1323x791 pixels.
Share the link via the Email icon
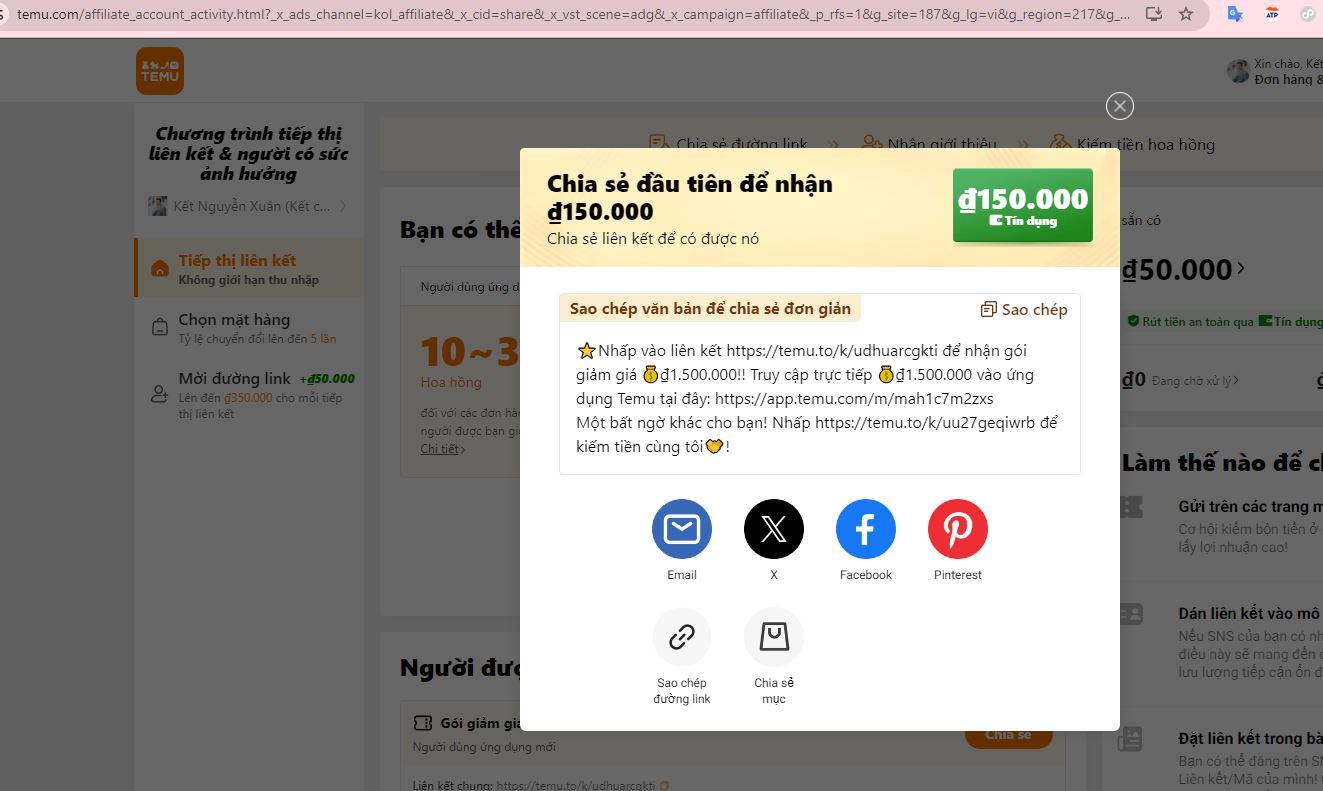click(681, 529)
